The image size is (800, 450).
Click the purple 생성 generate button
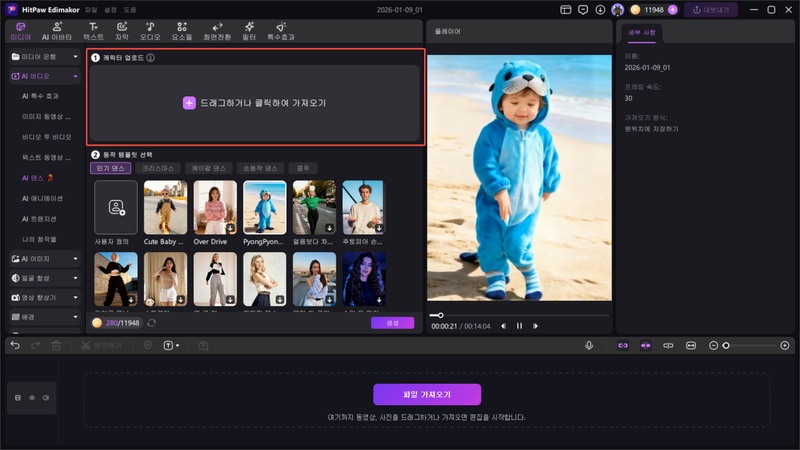[x=392, y=322]
